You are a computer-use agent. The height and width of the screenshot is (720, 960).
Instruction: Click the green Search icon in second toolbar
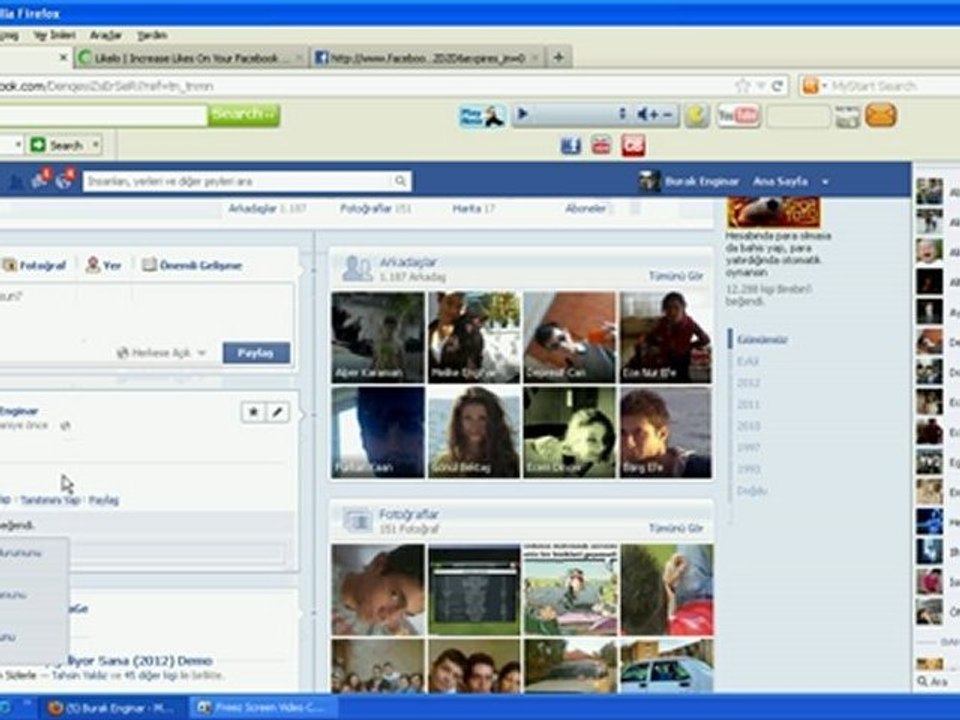pos(38,145)
